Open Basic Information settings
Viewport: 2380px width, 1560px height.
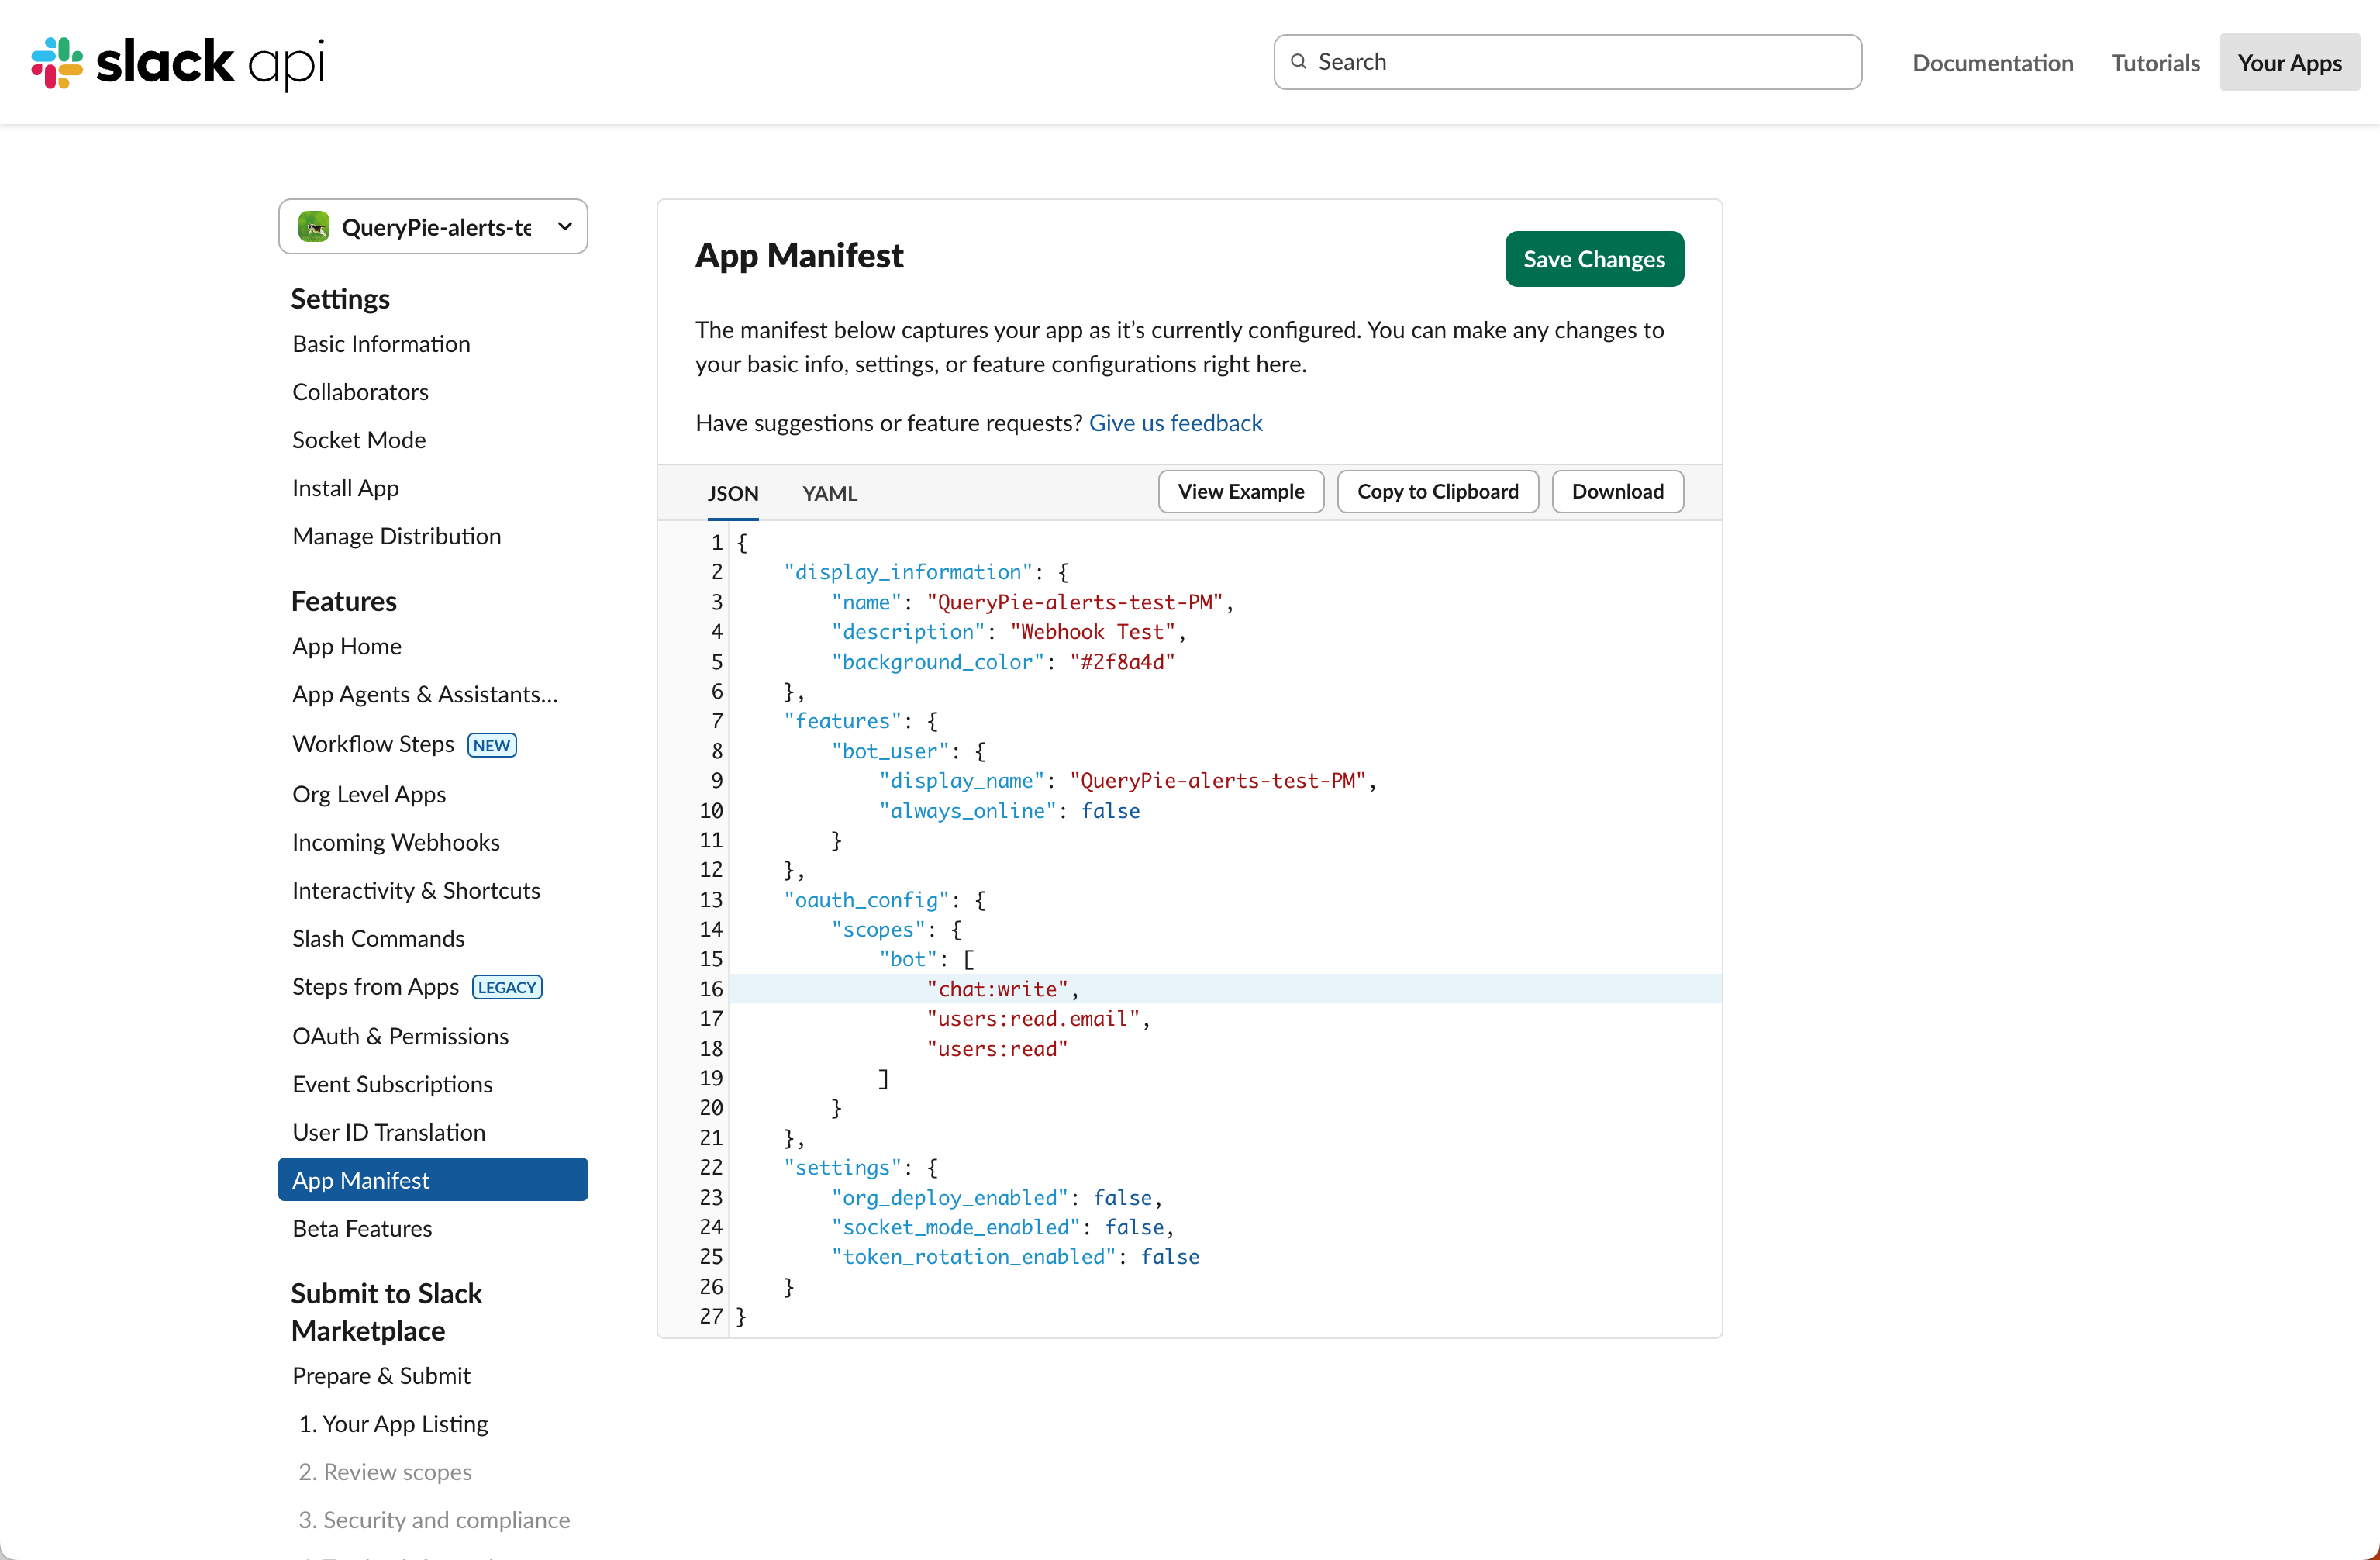click(380, 343)
